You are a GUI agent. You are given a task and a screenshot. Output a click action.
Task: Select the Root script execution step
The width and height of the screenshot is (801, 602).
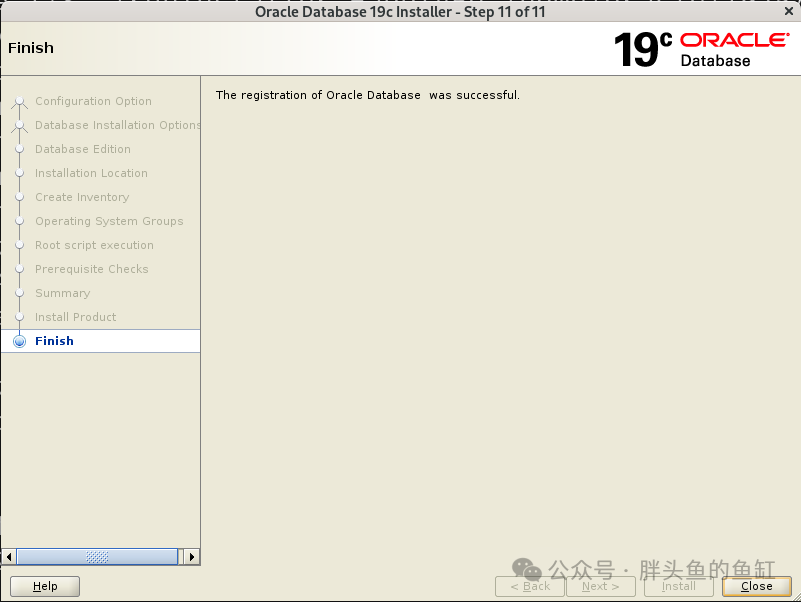click(95, 245)
